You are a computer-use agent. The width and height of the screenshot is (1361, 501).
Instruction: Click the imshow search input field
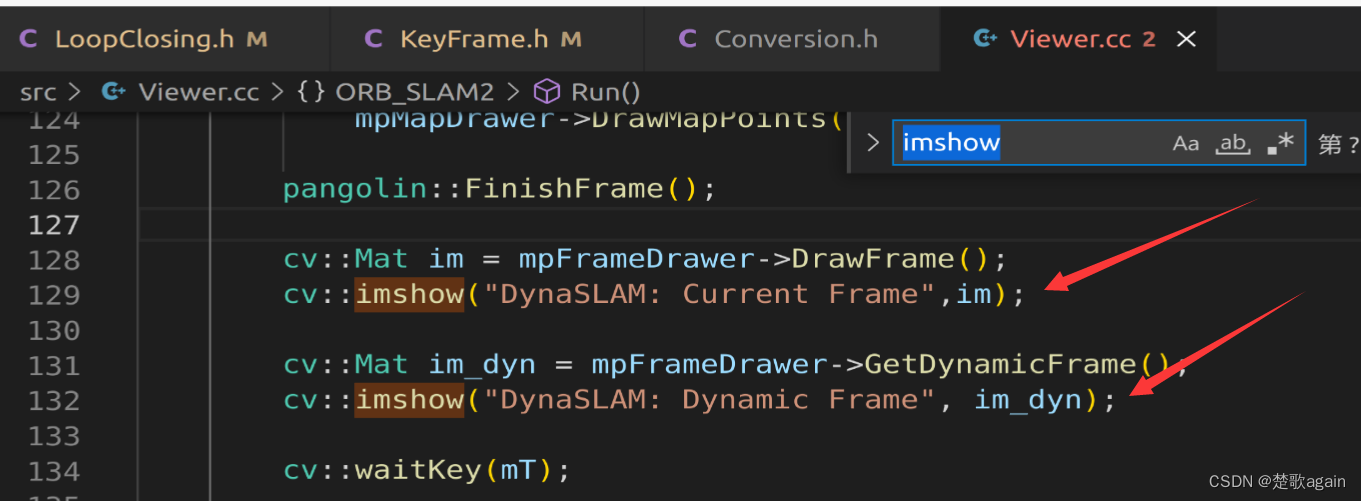coord(1030,143)
